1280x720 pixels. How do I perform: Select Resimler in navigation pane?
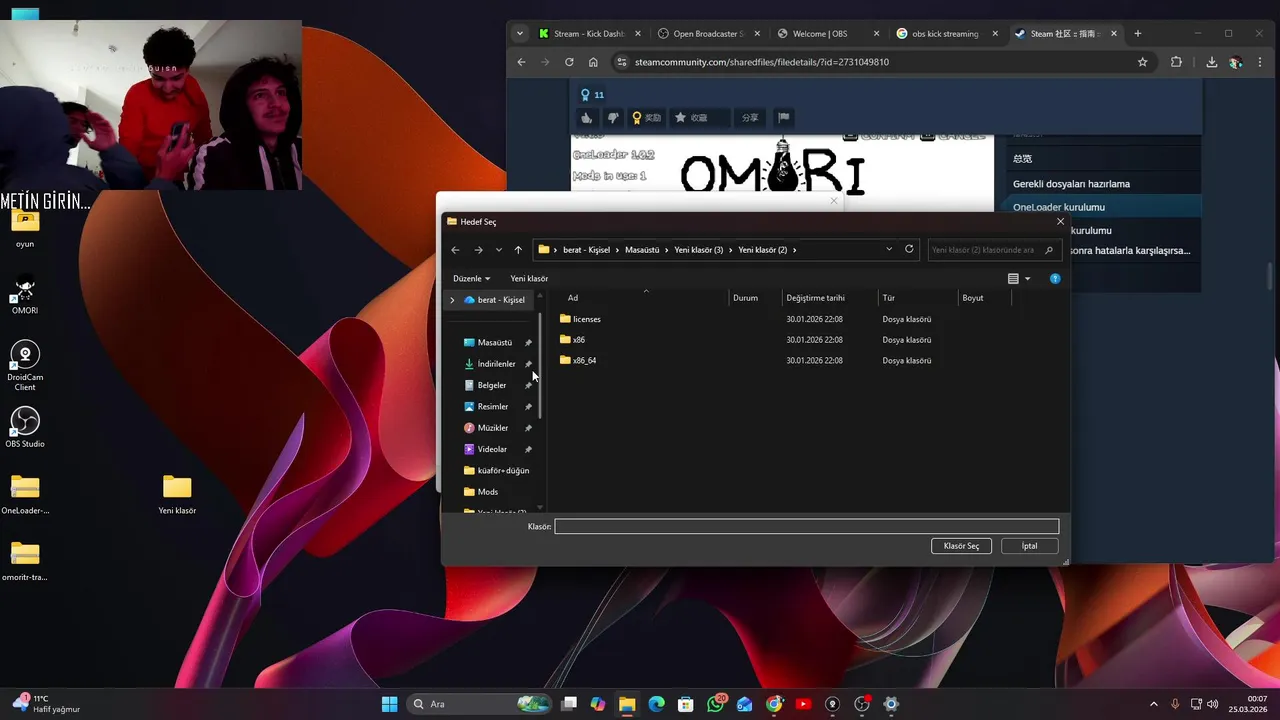click(x=492, y=407)
